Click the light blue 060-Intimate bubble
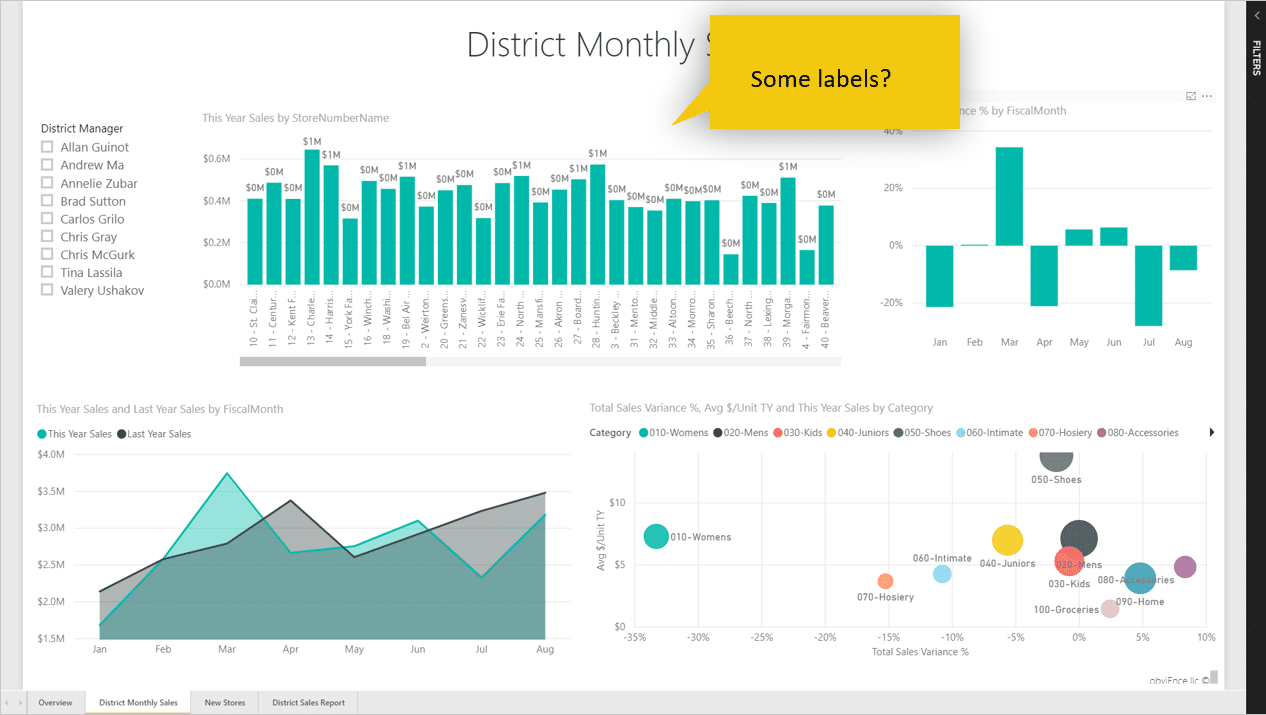The image size is (1266, 715). 942,574
